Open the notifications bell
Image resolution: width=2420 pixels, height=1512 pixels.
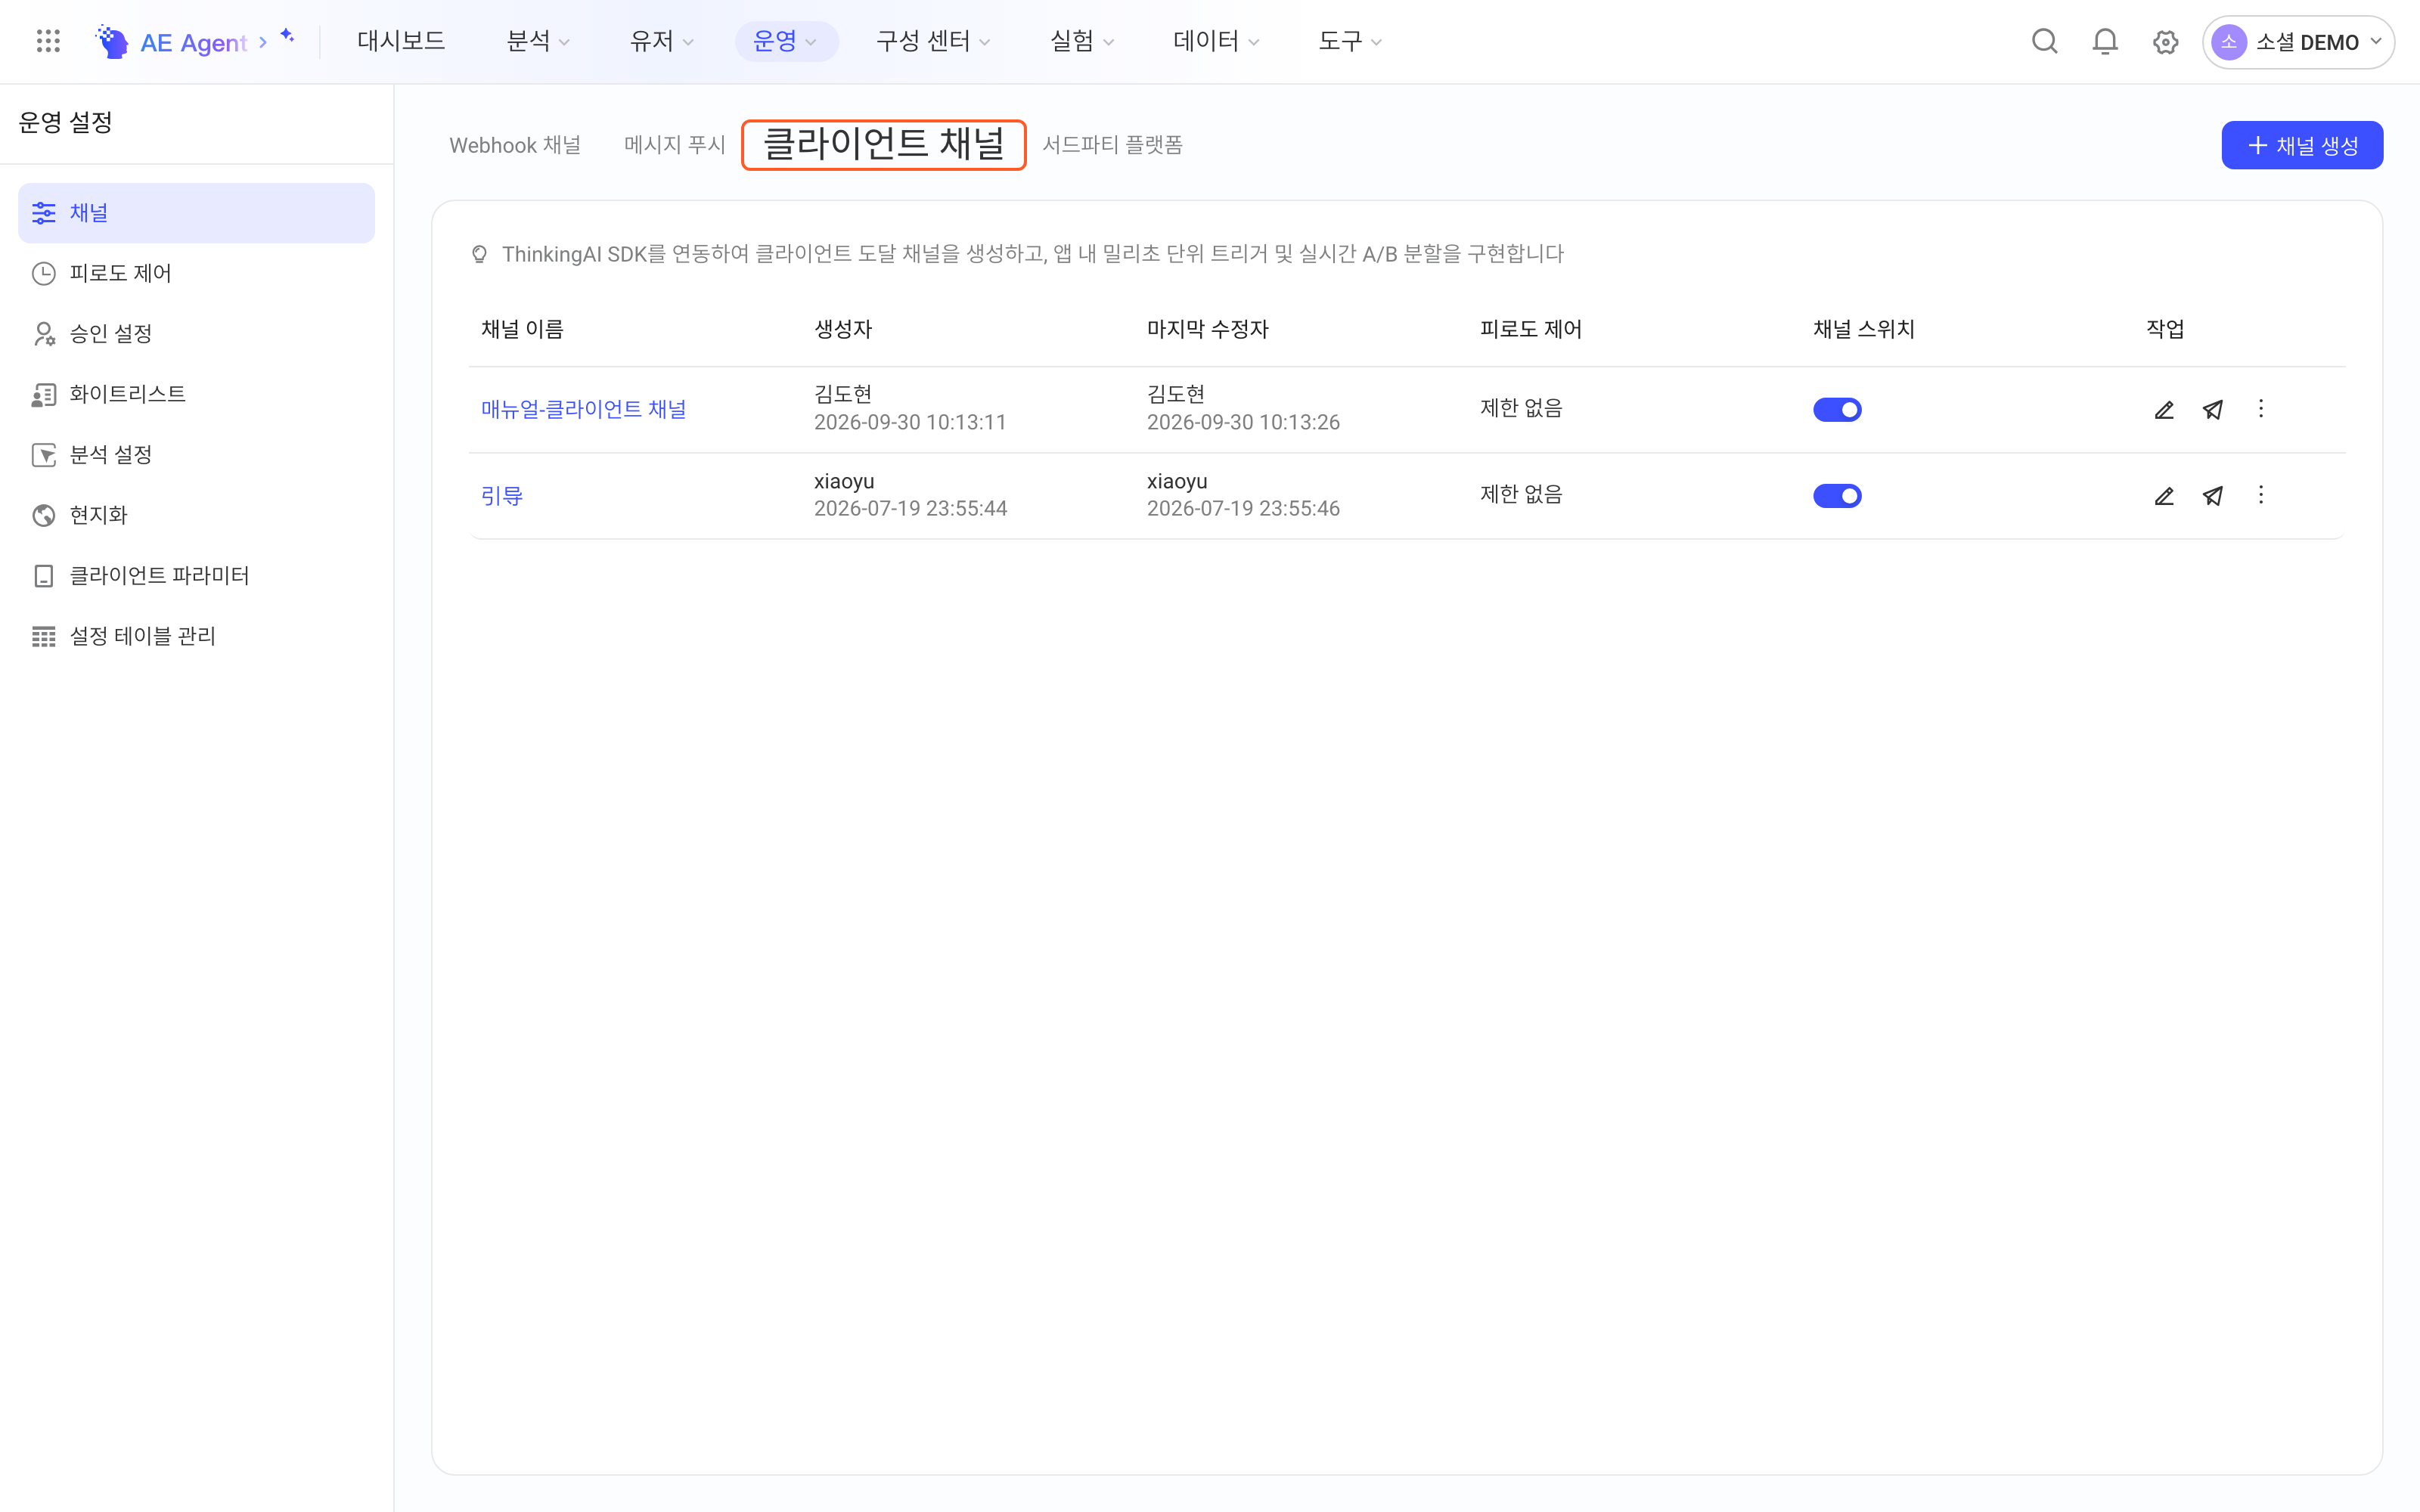2105,41
